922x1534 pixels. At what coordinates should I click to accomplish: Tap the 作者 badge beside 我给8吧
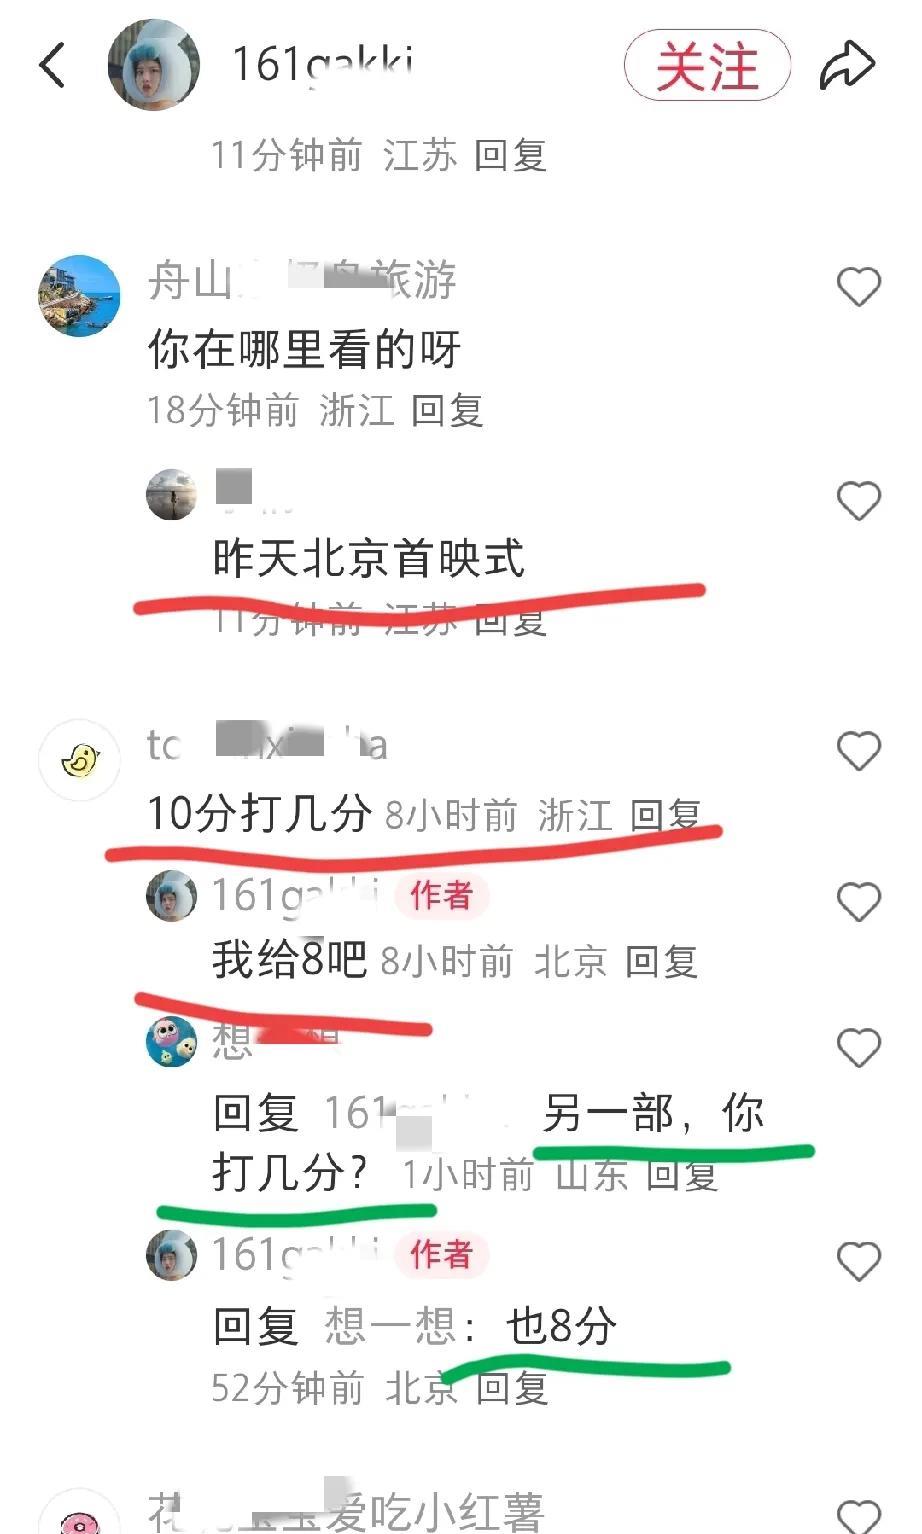[x=441, y=895]
